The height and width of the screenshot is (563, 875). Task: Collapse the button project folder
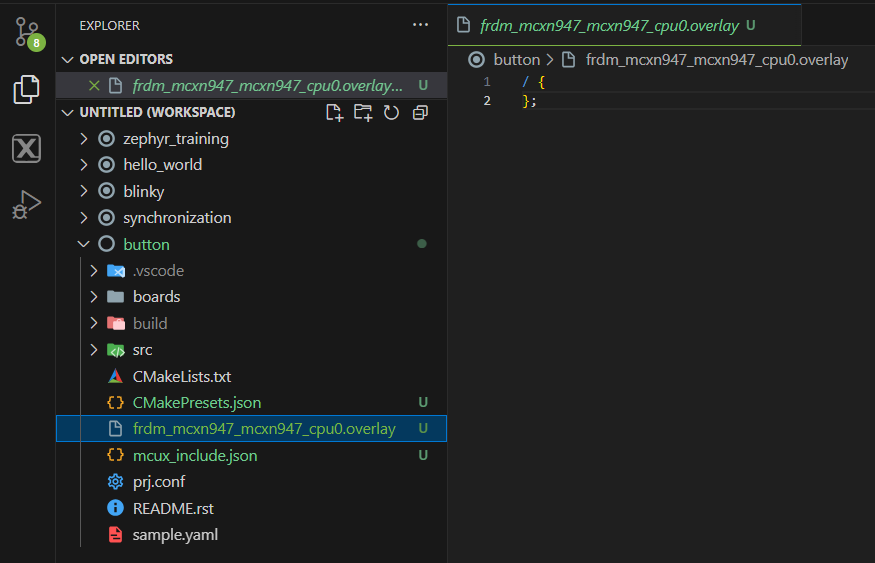point(84,244)
